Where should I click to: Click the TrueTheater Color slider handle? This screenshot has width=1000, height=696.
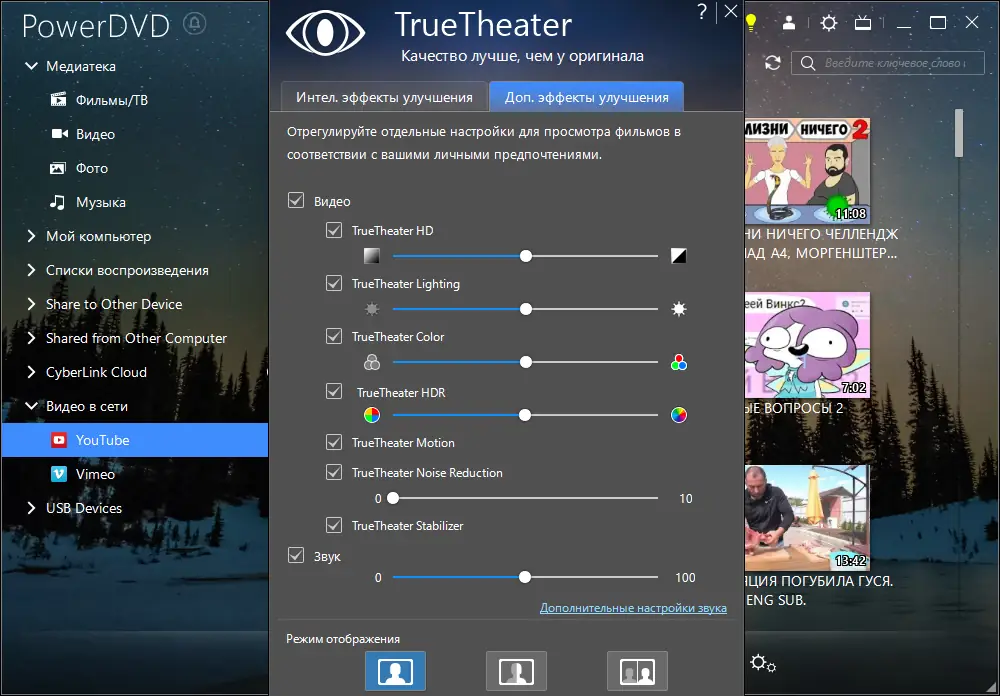point(526,362)
